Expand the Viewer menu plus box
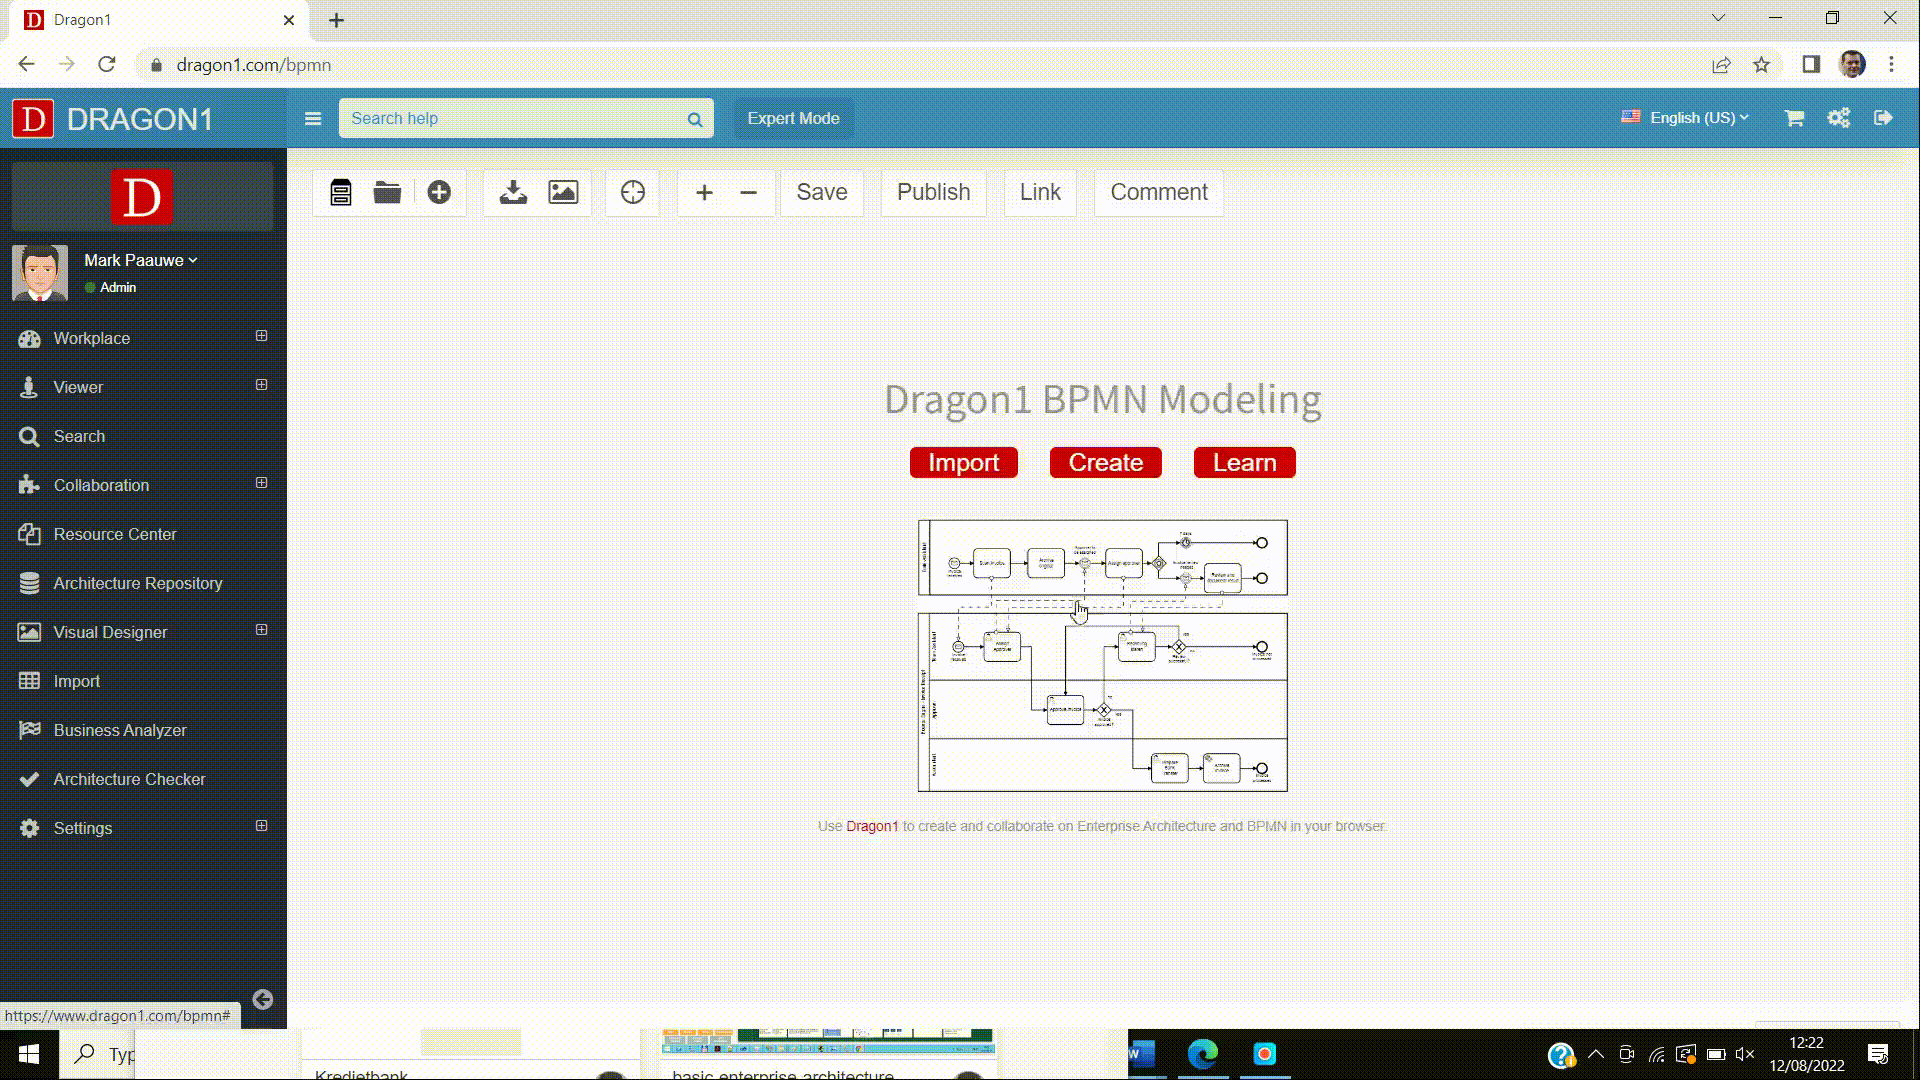This screenshot has height=1080, width=1920. click(262, 385)
